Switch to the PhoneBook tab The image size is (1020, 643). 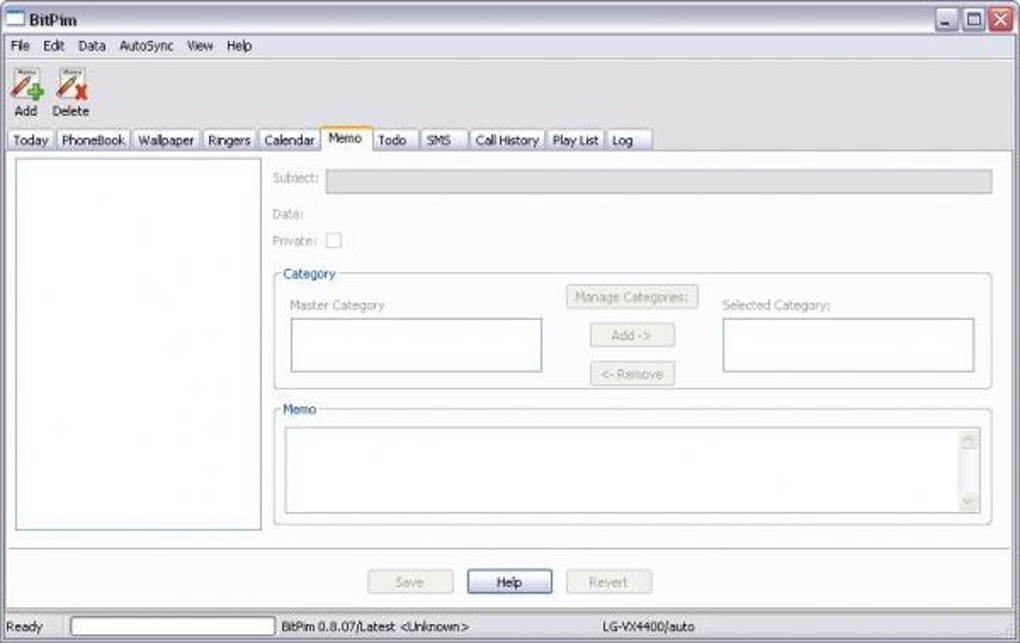click(93, 140)
